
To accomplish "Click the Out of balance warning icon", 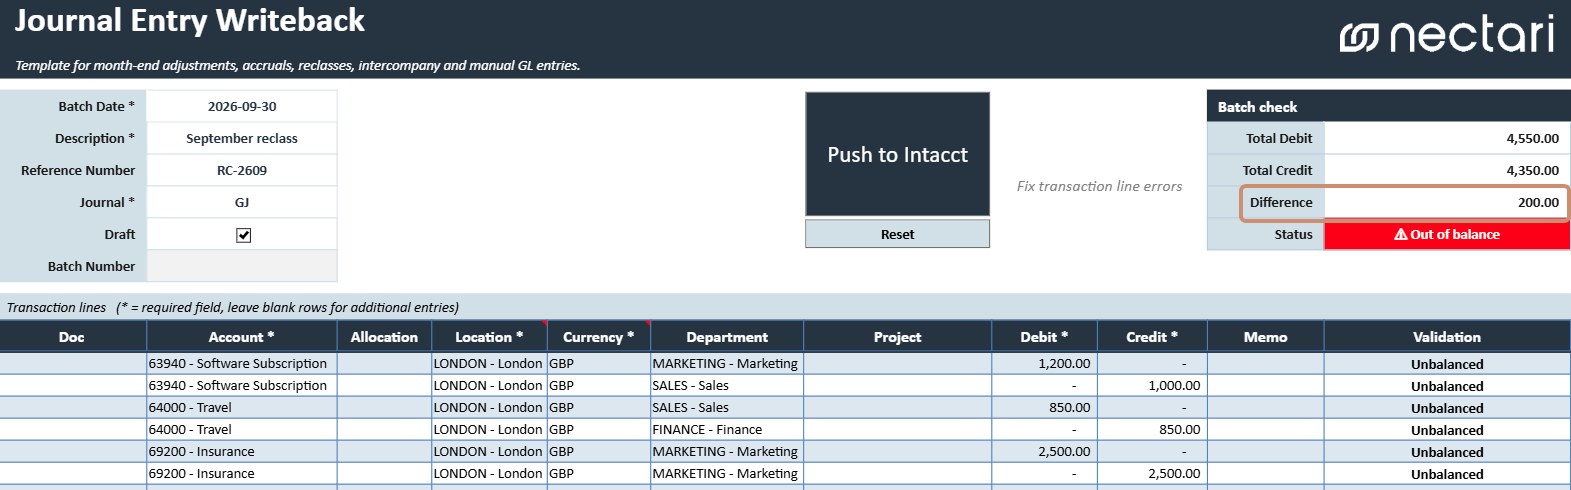I will pos(1401,234).
